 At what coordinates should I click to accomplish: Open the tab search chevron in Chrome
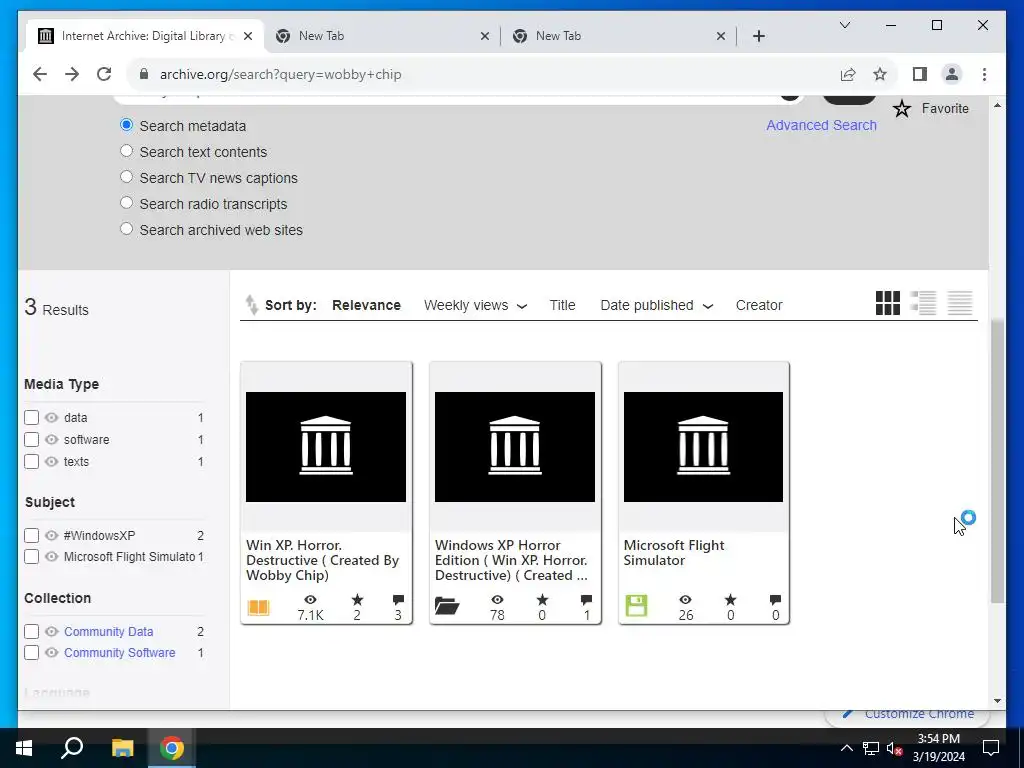(844, 25)
